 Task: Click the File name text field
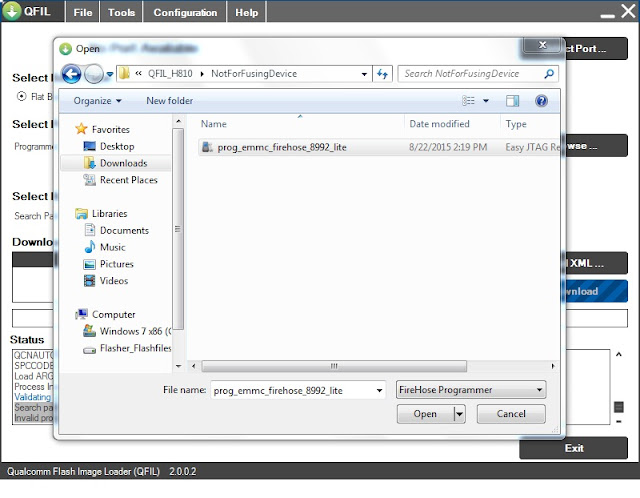pos(292,390)
